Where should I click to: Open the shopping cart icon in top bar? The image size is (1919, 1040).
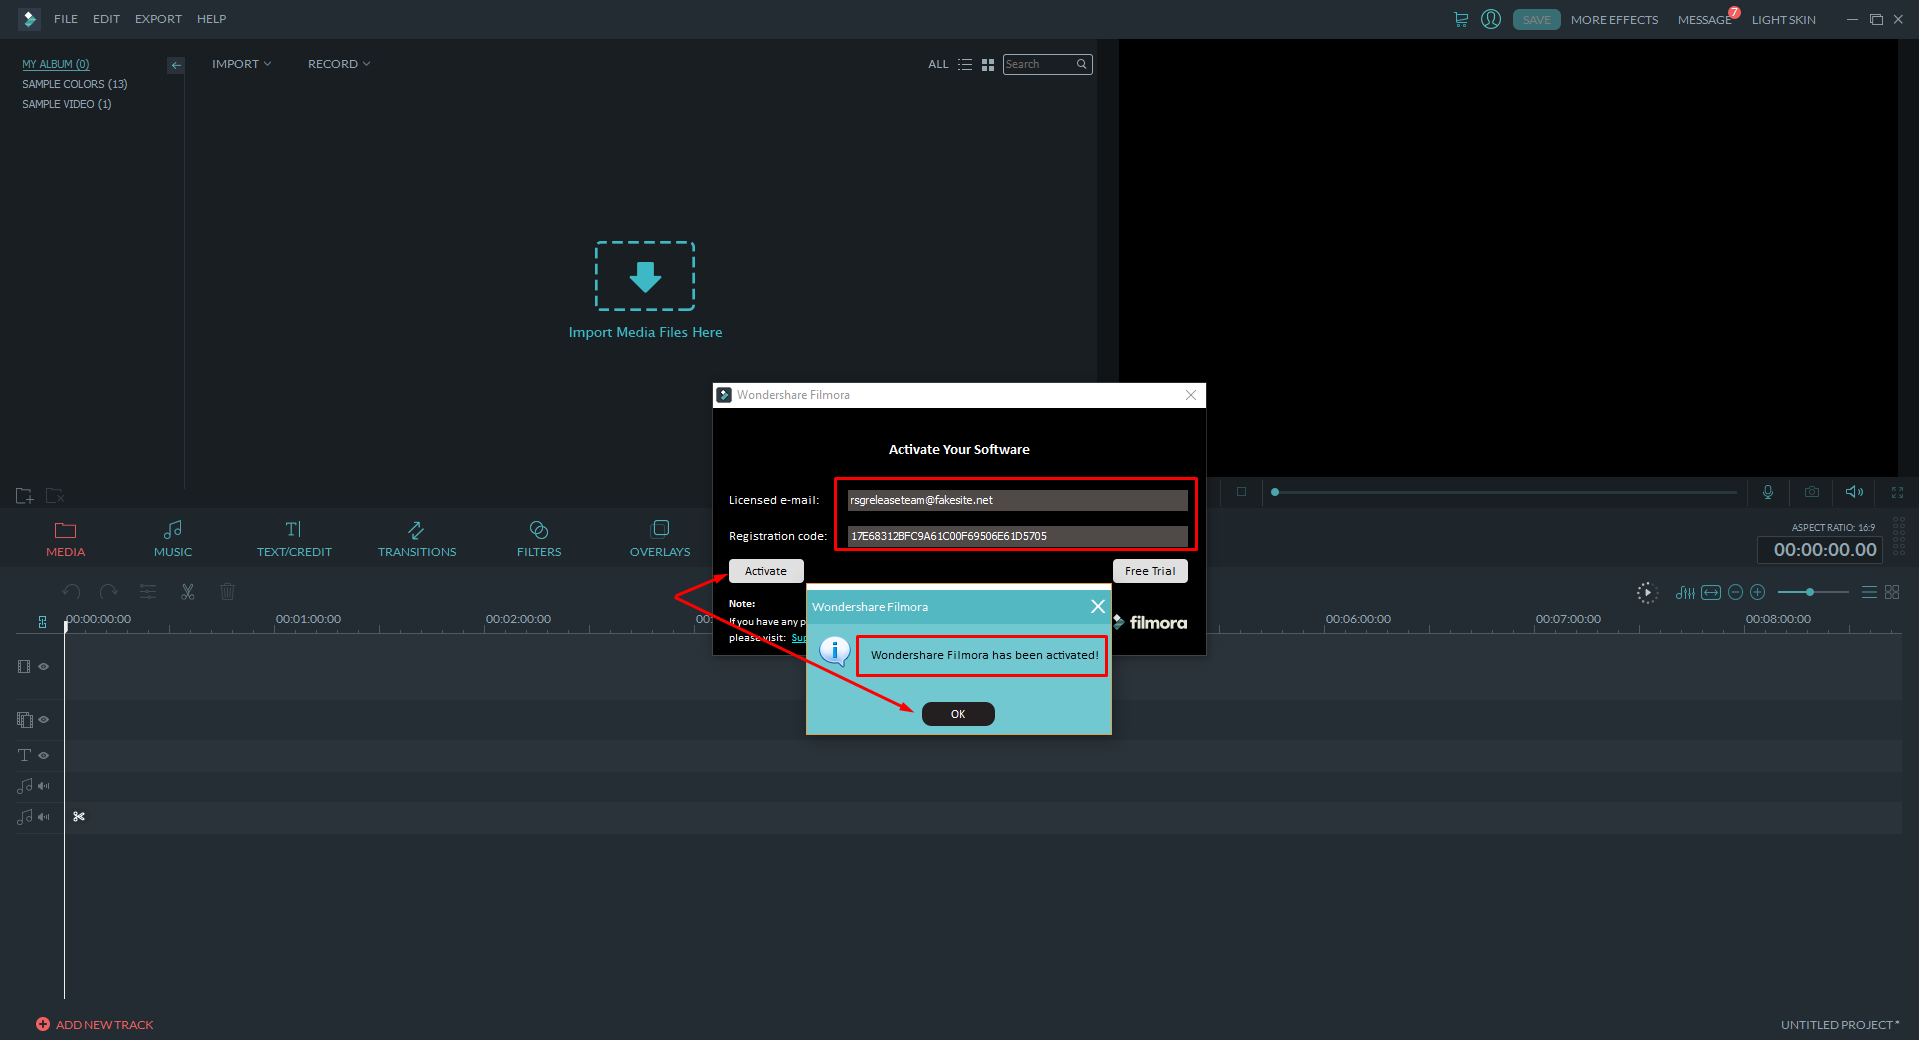pos(1461,19)
